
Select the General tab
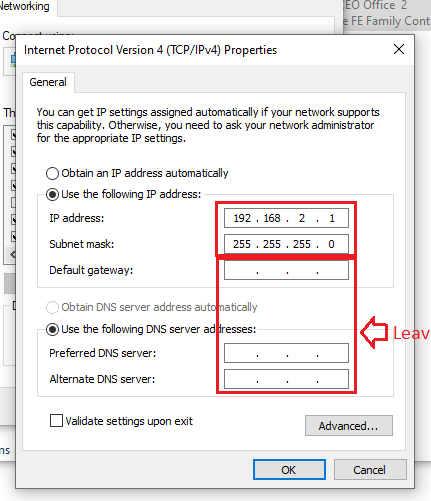coord(48,82)
